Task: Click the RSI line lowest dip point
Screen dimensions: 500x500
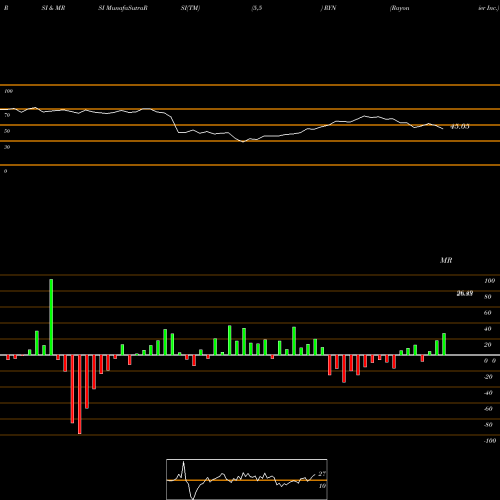Action: point(242,142)
